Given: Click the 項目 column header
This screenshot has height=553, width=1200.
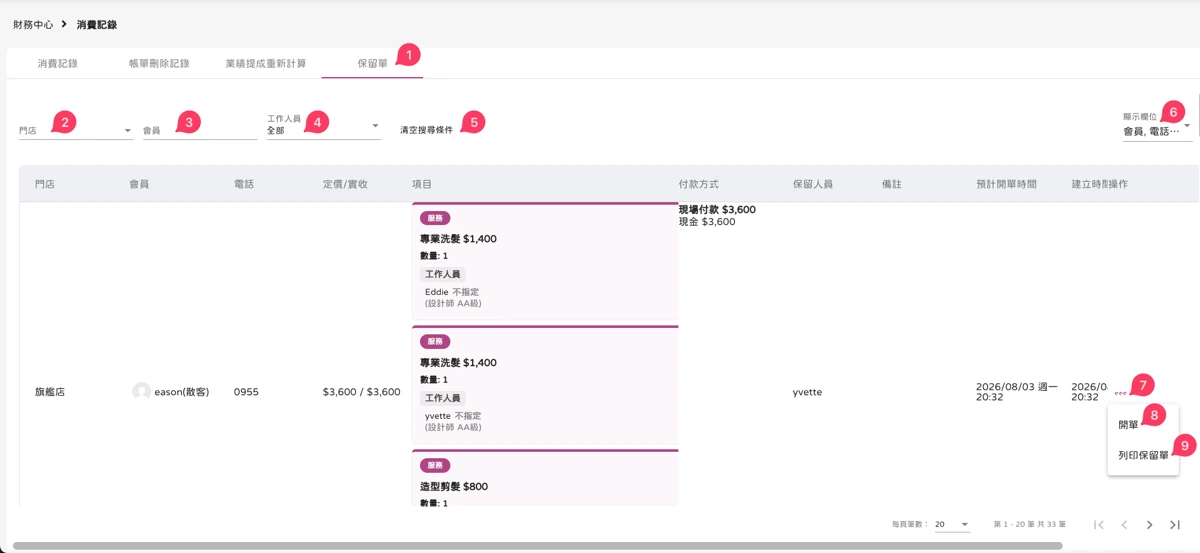Looking at the screenshot, I should click(422, 184).
